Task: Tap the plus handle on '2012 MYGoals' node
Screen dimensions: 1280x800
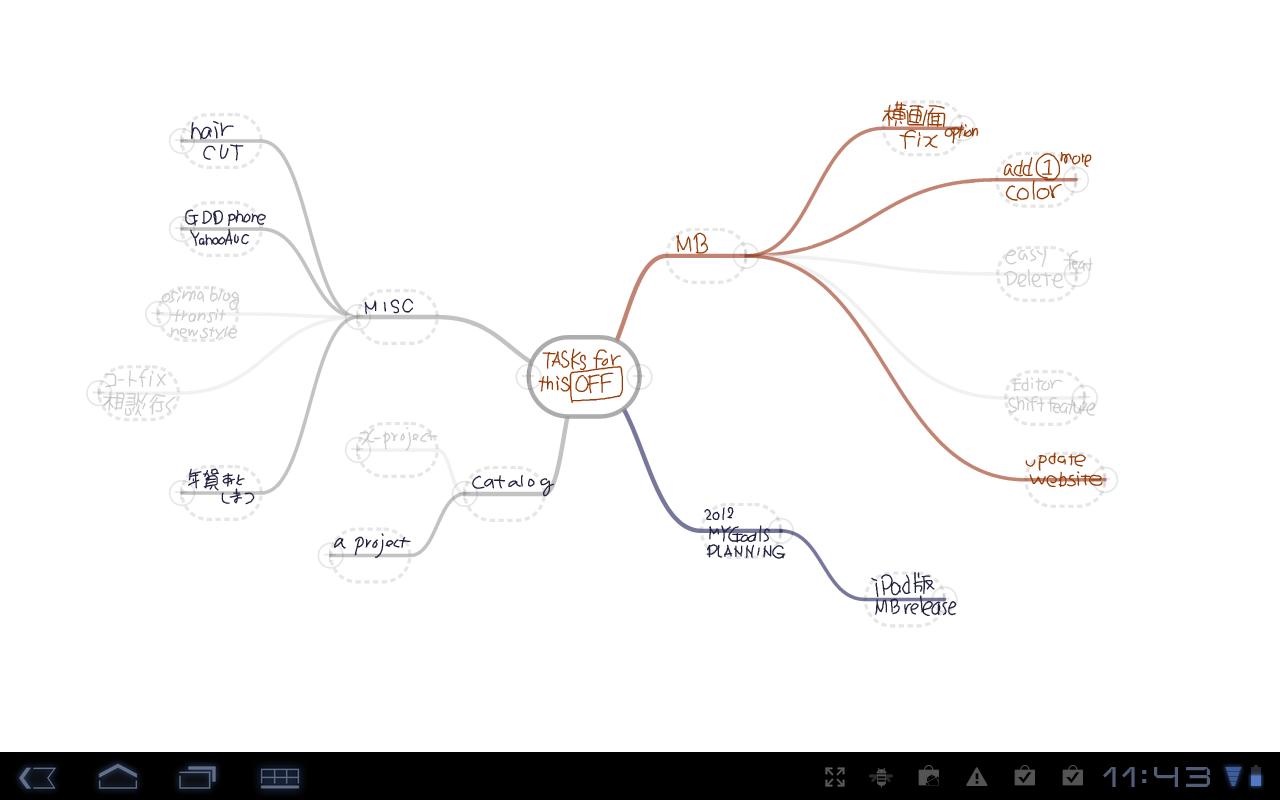Action: (783, 532)
